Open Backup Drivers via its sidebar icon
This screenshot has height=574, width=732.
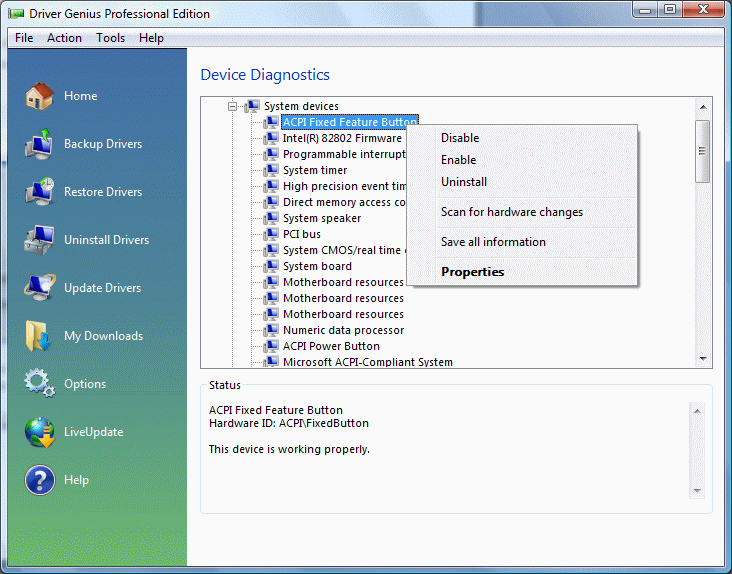(39, 144)
